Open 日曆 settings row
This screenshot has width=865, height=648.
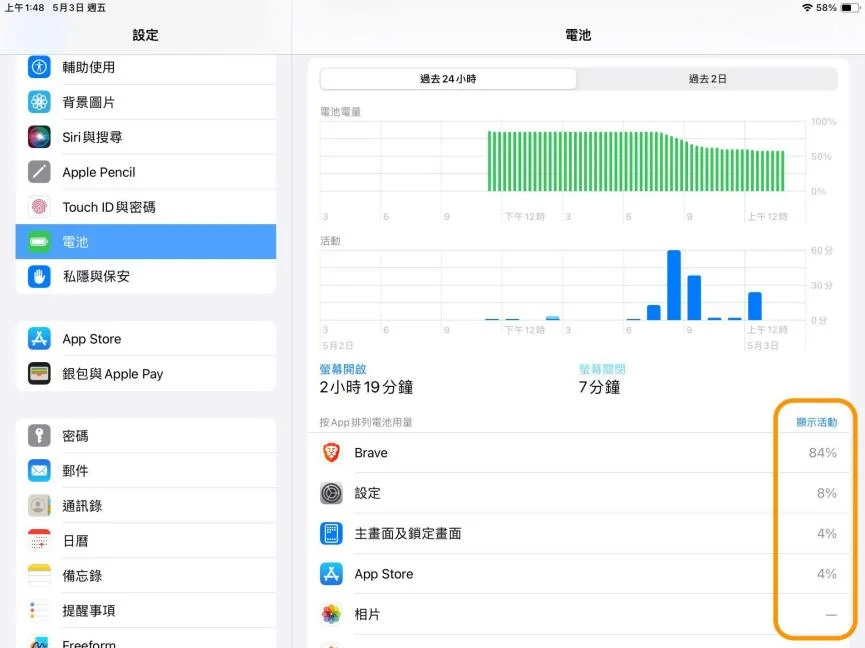tap(146, 540)
